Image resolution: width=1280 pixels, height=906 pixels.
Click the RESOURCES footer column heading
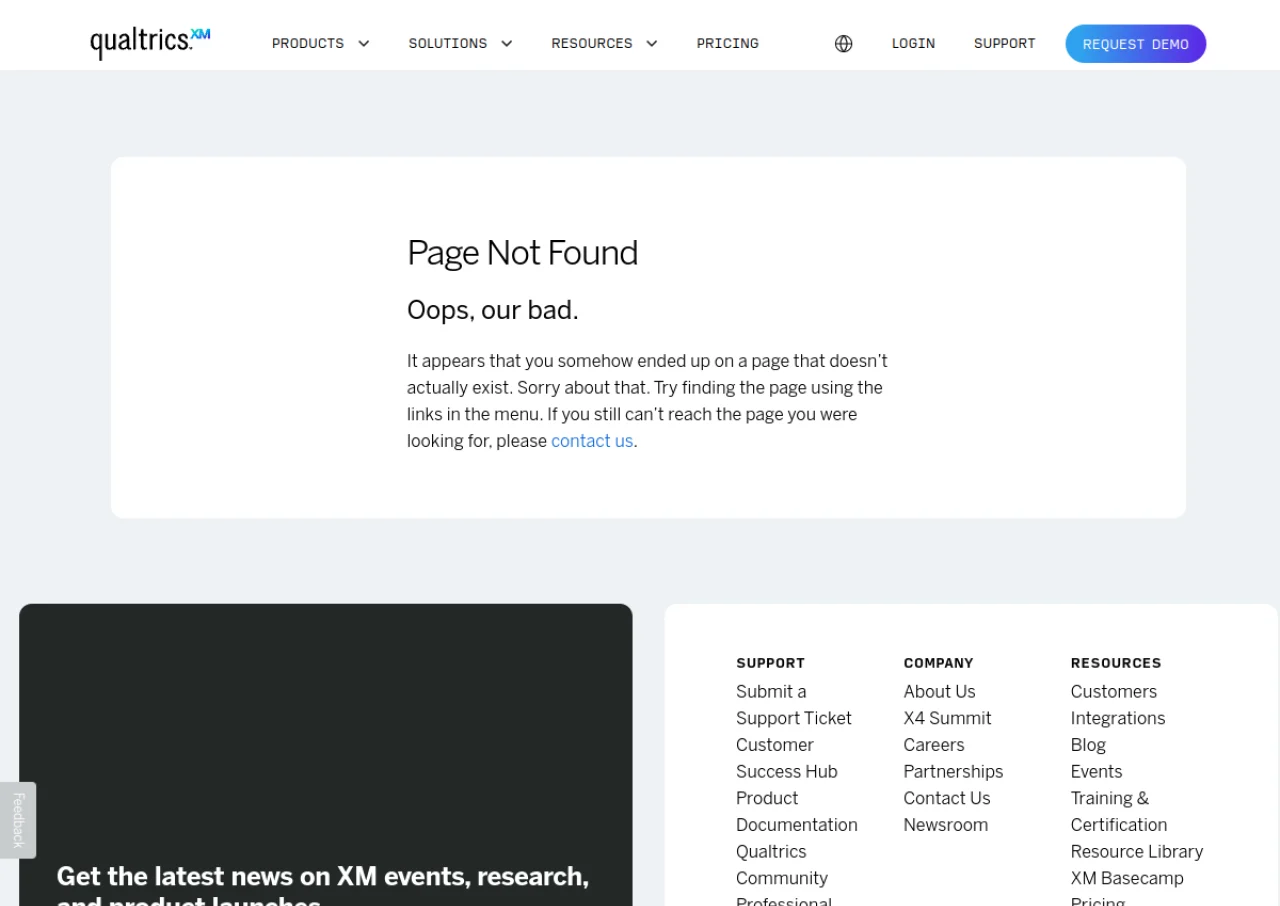(1116, 663)
